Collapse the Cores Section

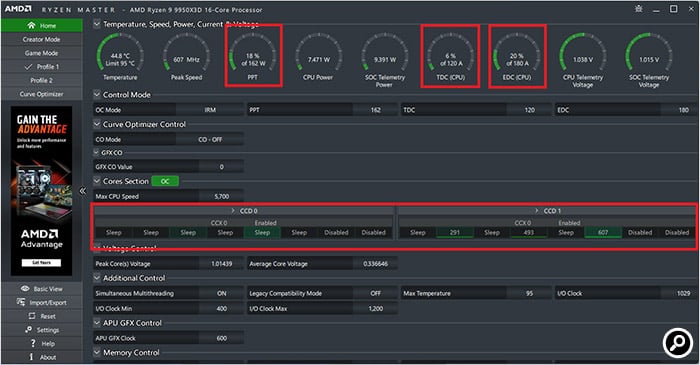click(97, 181)
